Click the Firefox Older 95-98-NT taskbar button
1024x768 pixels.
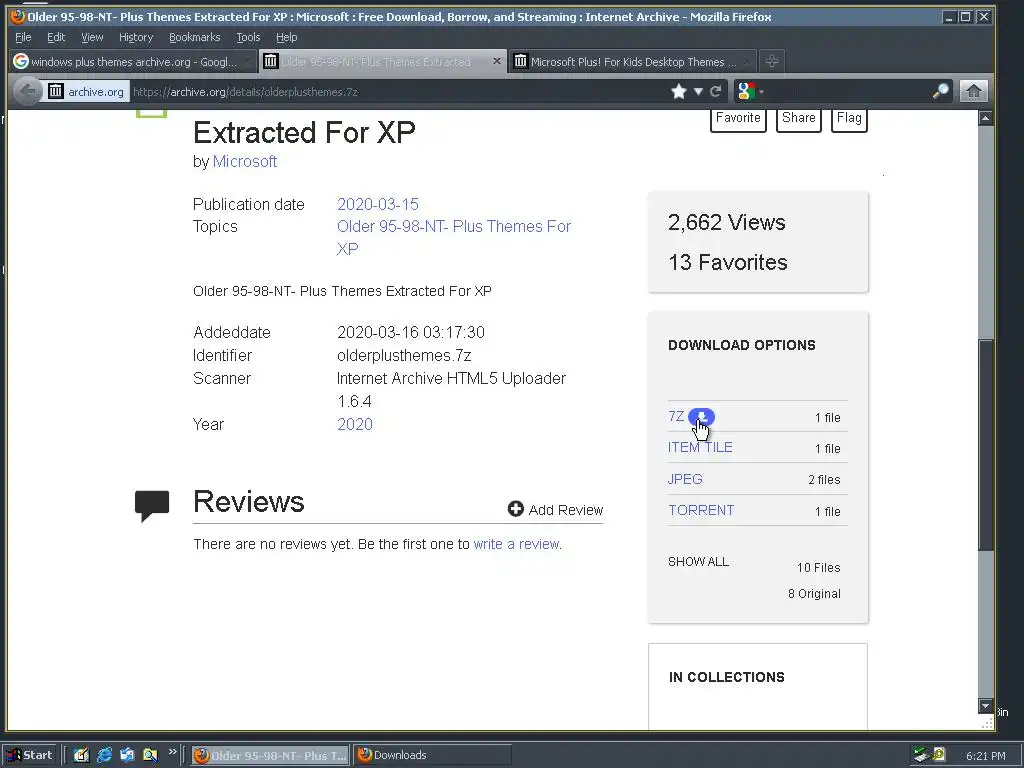click(x=271, y=755)
